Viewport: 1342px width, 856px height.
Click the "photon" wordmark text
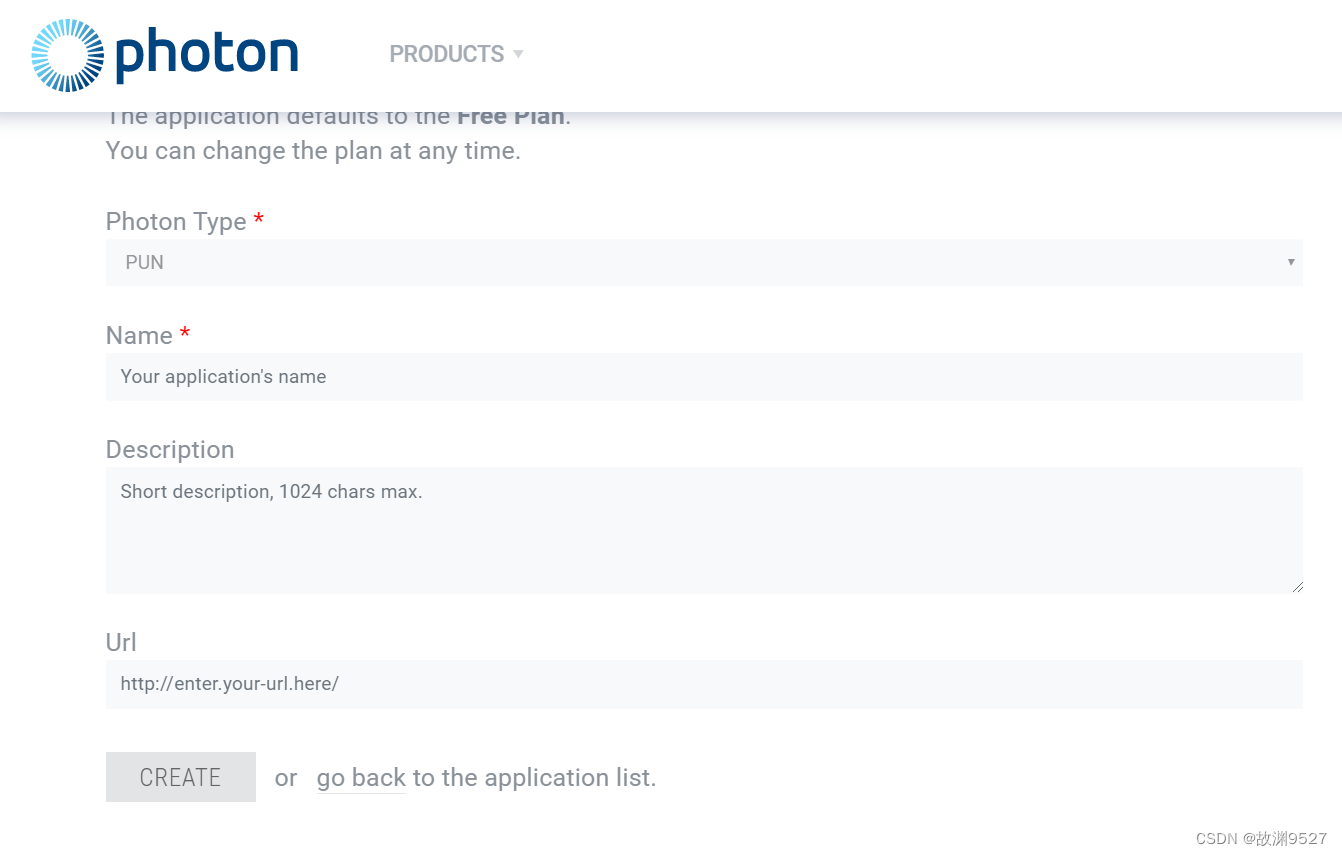(207, 54)
